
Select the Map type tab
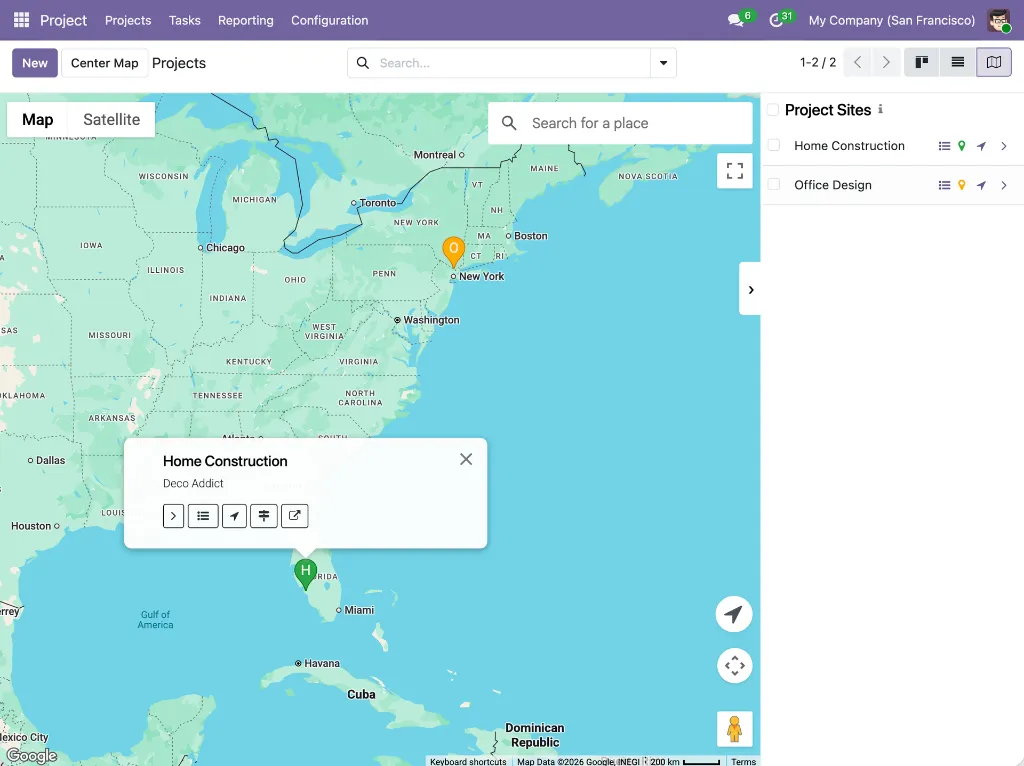click(37, 120)
